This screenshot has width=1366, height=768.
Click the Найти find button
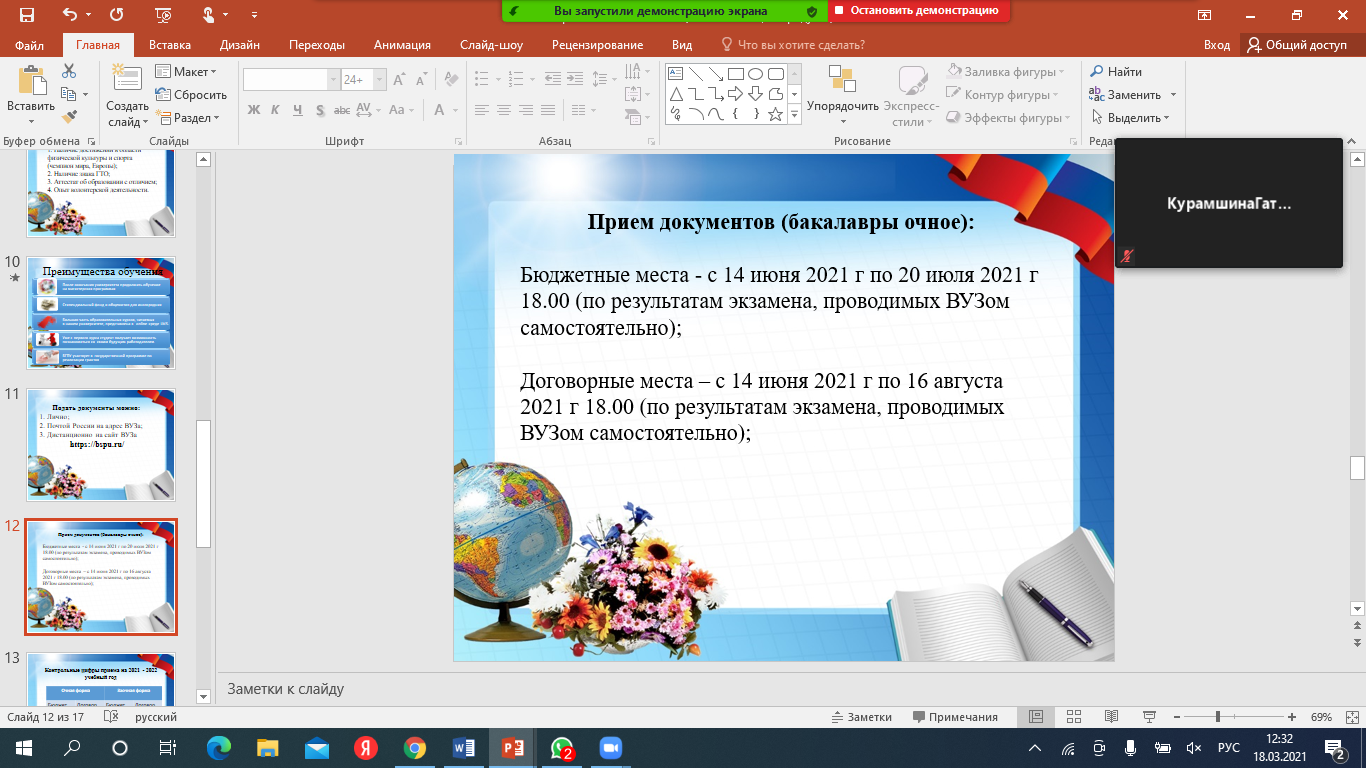pyautogui.click(x=1116, y=72)
